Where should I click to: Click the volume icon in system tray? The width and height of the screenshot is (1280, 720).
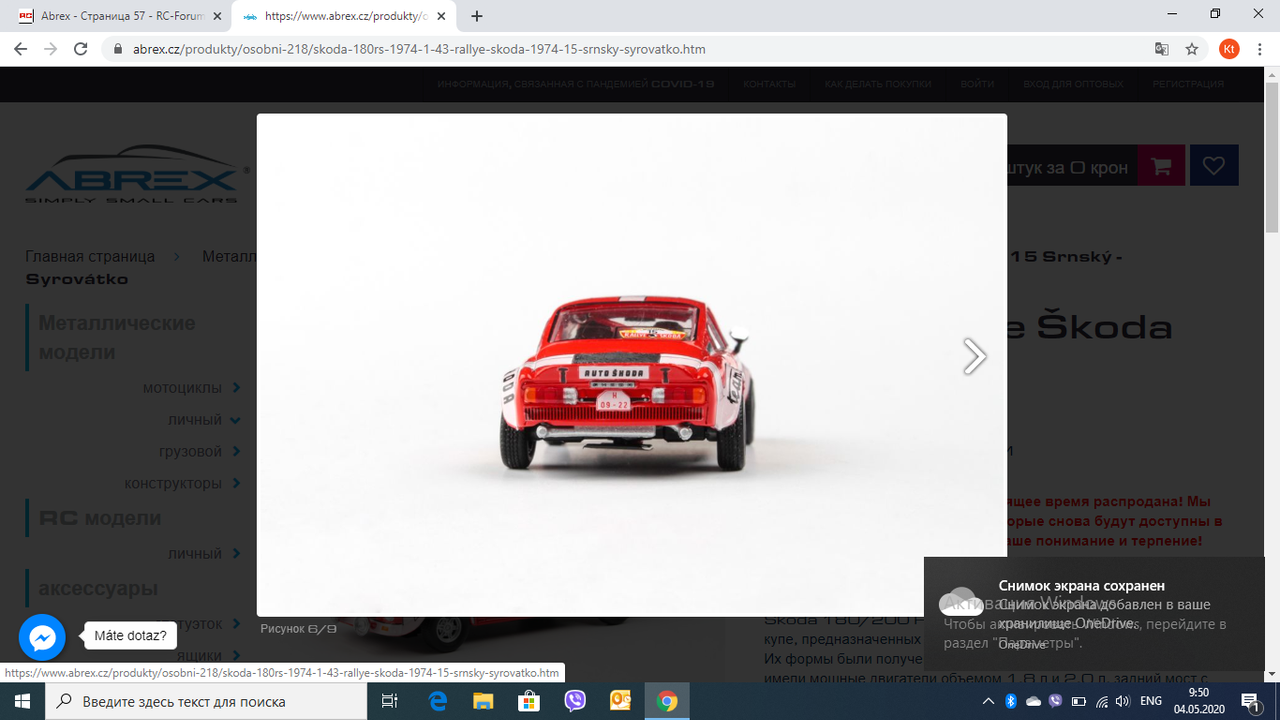(1122, 701)
